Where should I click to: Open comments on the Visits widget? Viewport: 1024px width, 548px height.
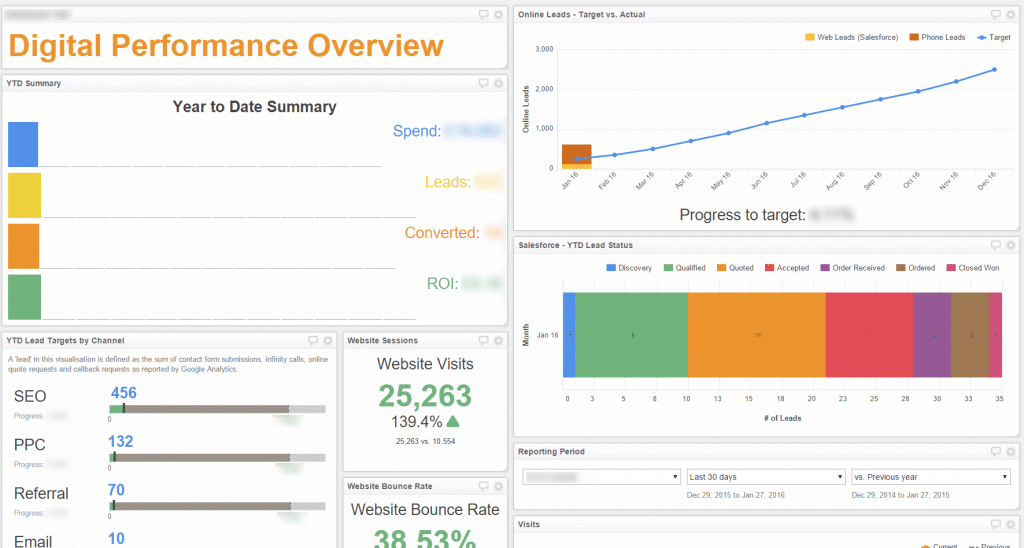coord(995,524)
